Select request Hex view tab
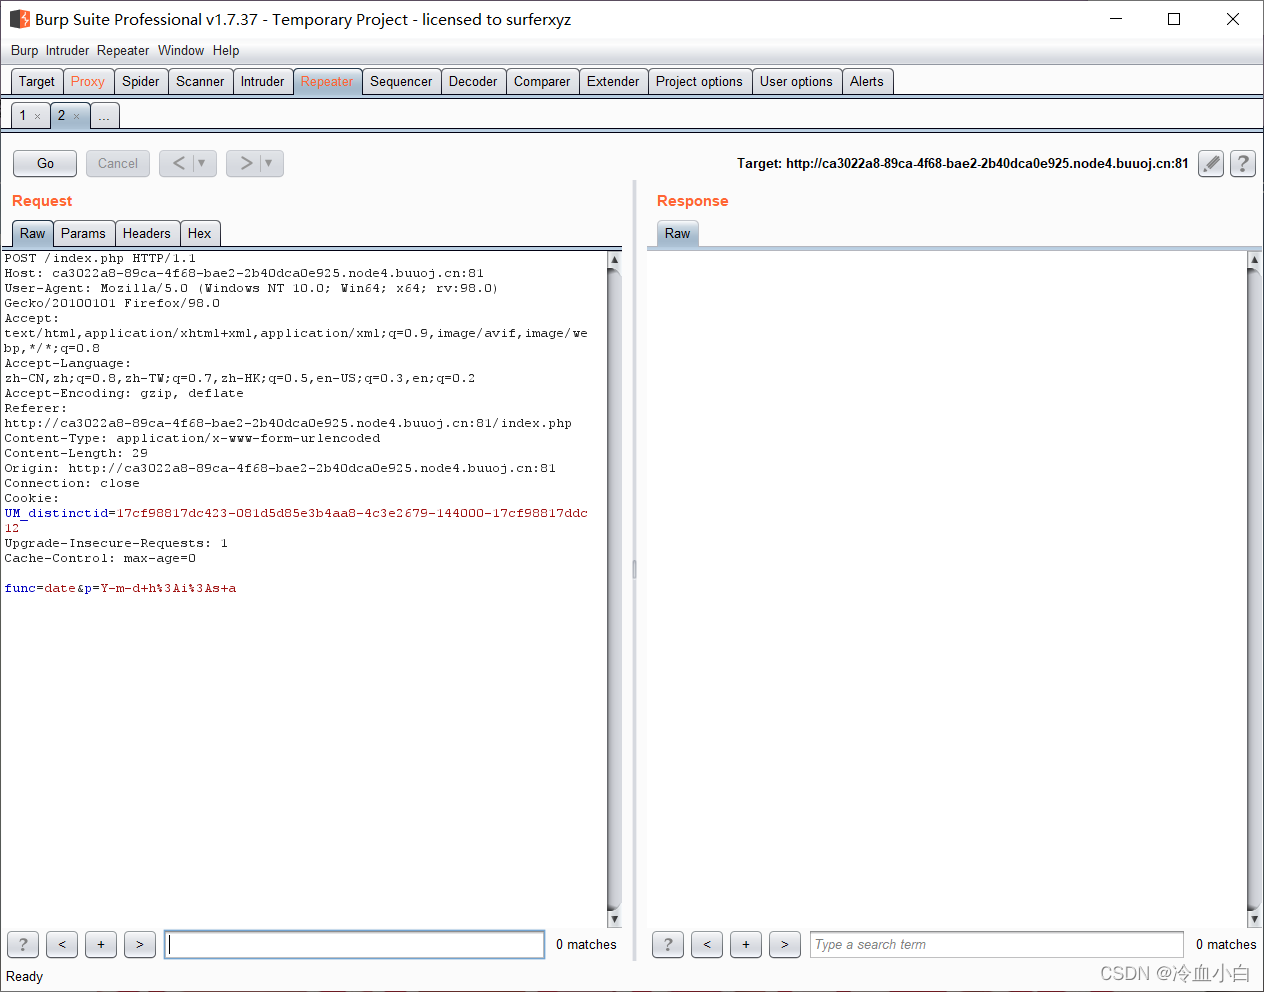Screen dimensions: 1264x992 tap(200, 233)
